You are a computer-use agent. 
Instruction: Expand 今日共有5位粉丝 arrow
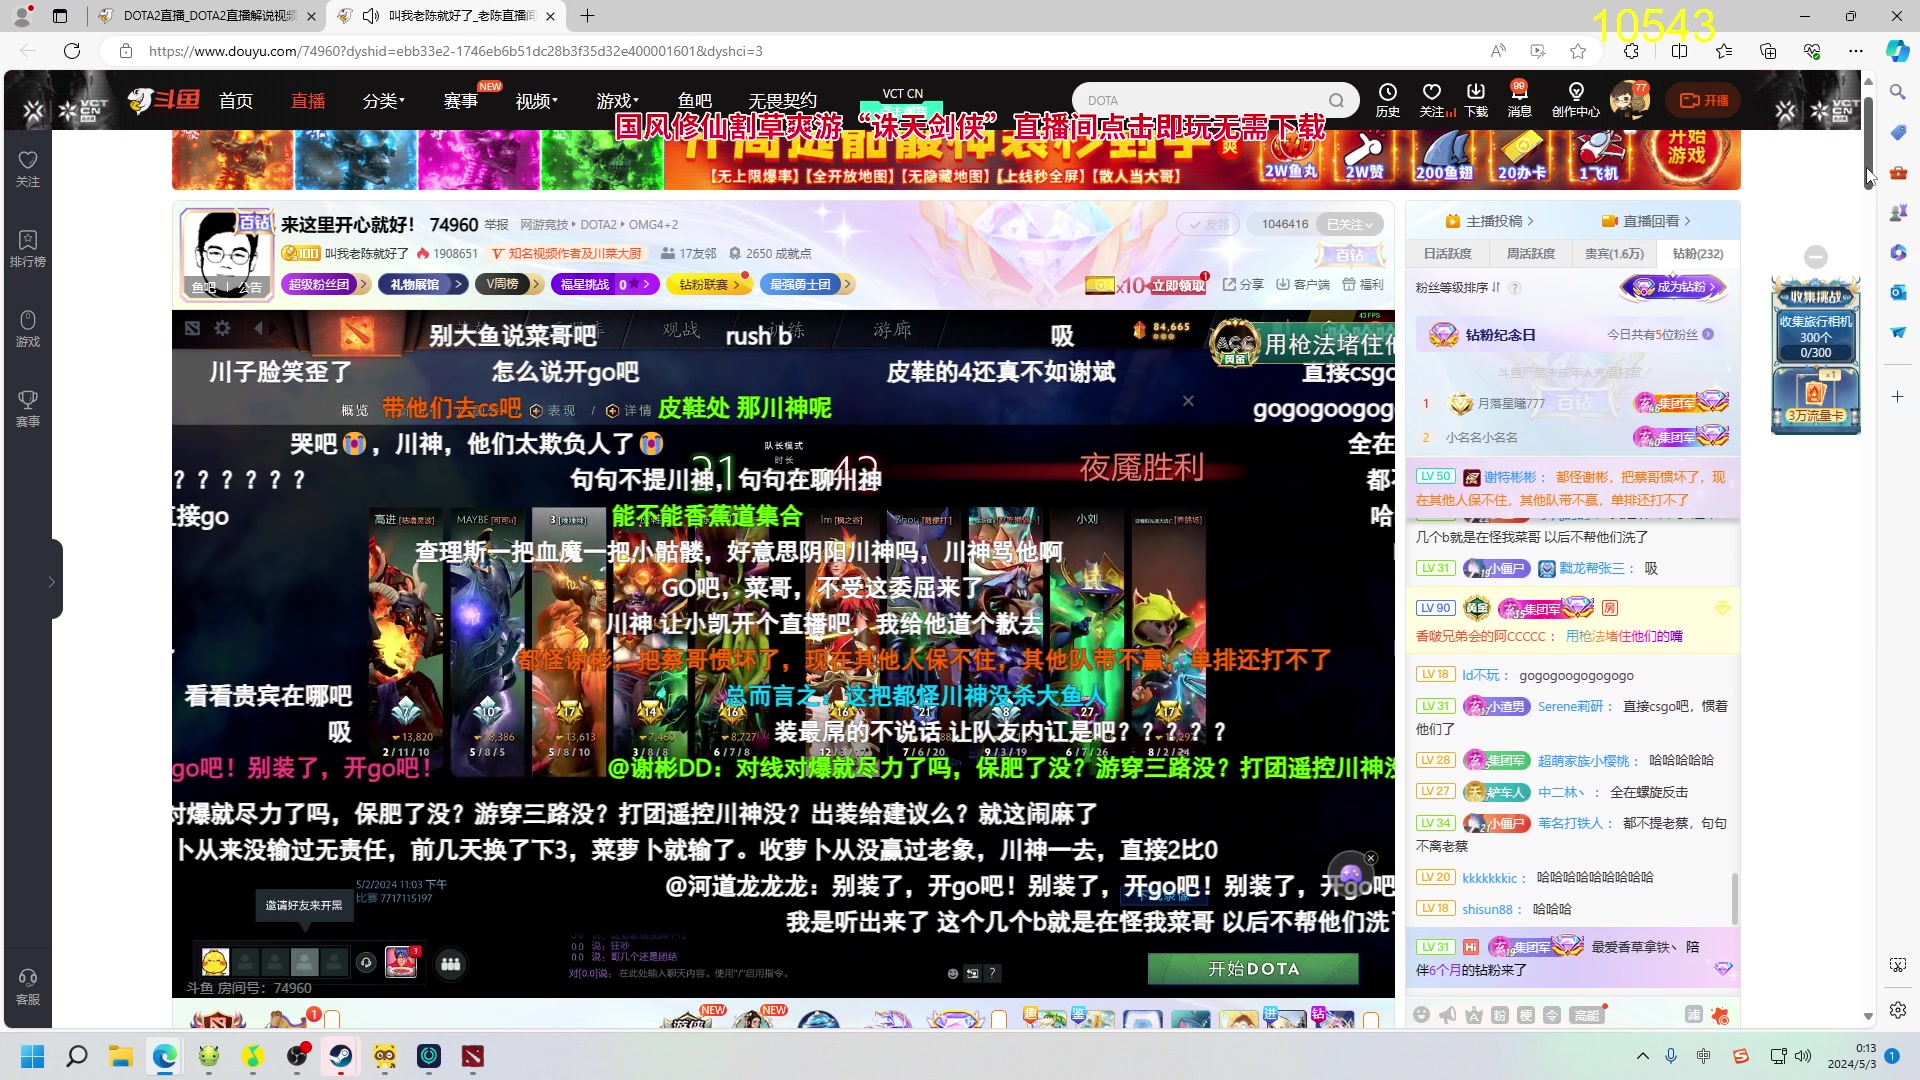point(1708,335)
